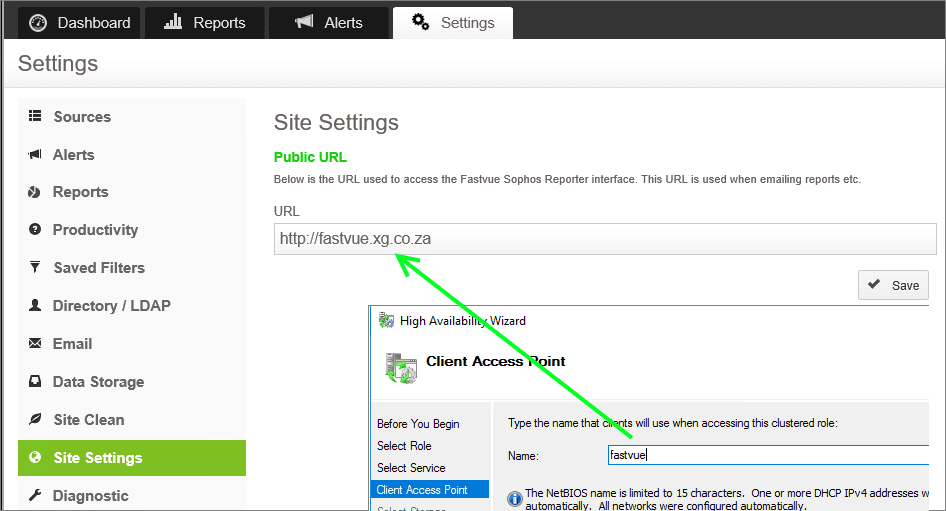Click the Settings gears icon
Screen dimensions: 946x511
421,22
